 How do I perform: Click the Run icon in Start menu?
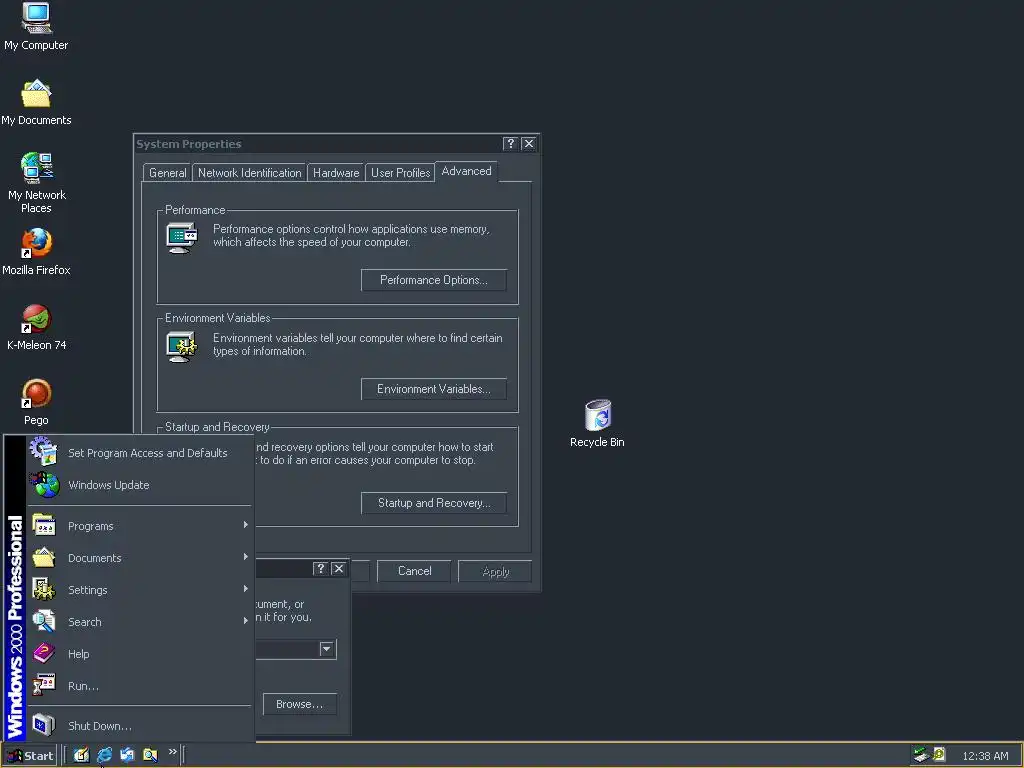pos(44,685)
